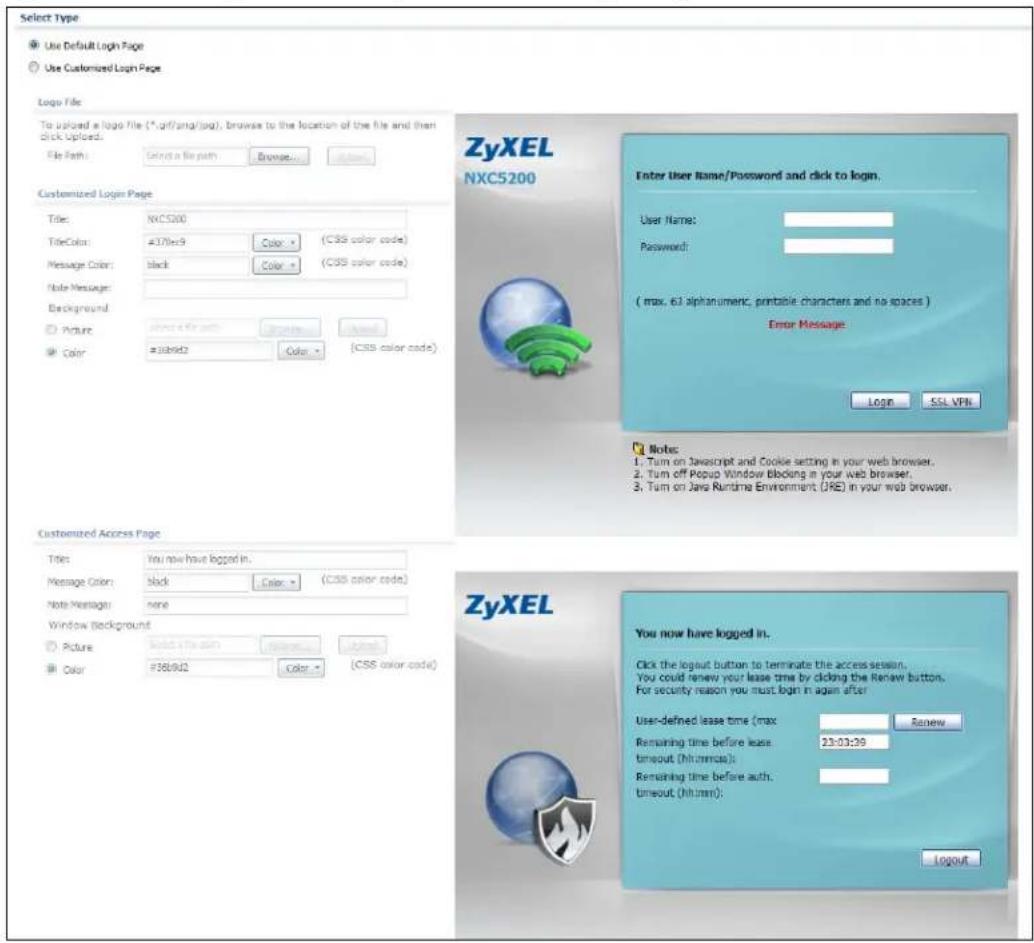Open login page Message Color dropdown
This screenshot has width=1034, height=943.
click(x=276, y=265)
